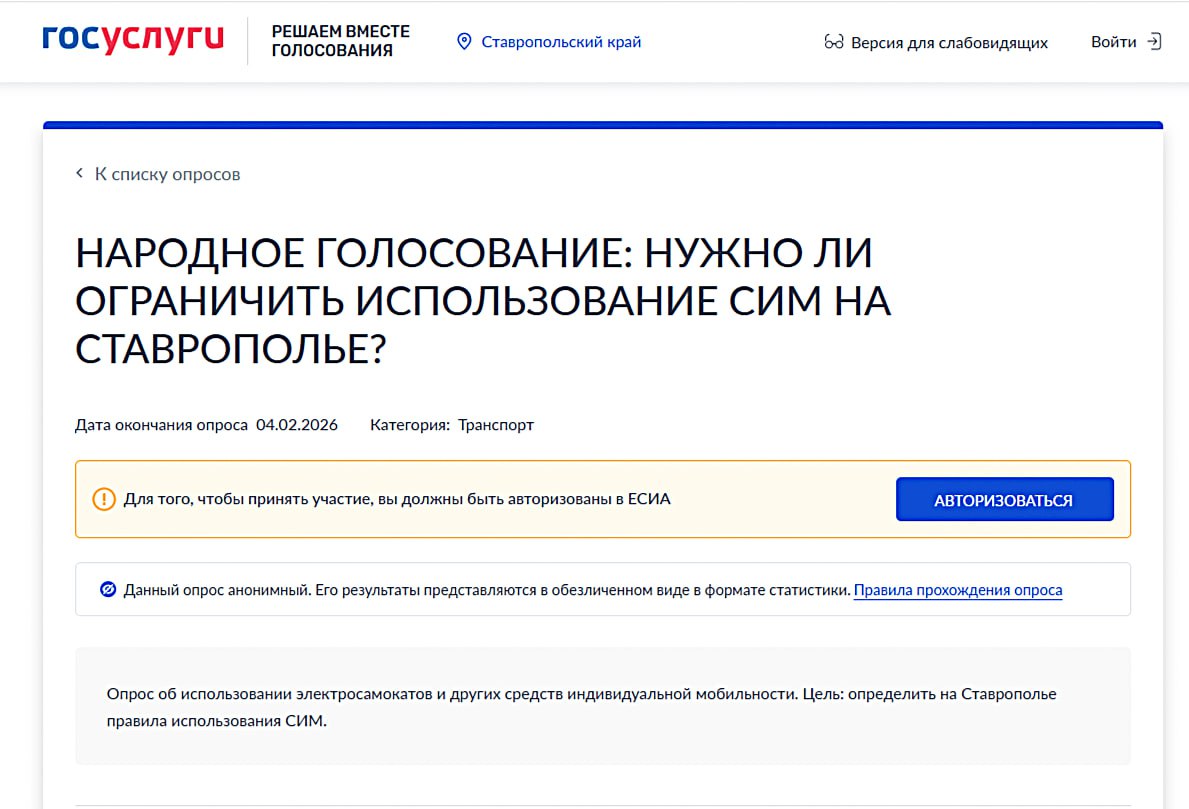Click the poll description about электросамокатов
The width and height of the screenshot is (1189, 809).
pos(581,707)
